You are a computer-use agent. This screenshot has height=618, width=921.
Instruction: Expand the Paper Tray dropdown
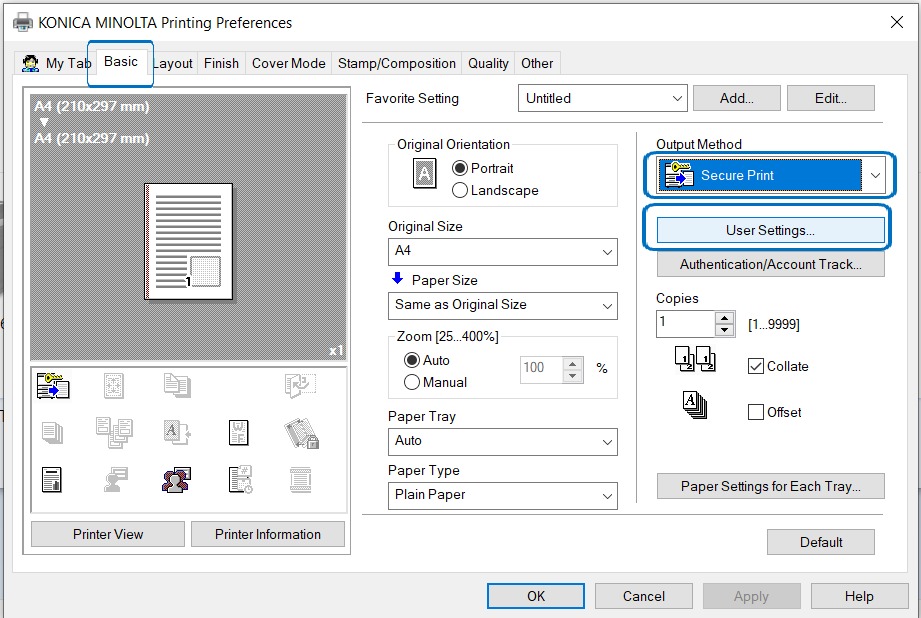click(502, 440)
